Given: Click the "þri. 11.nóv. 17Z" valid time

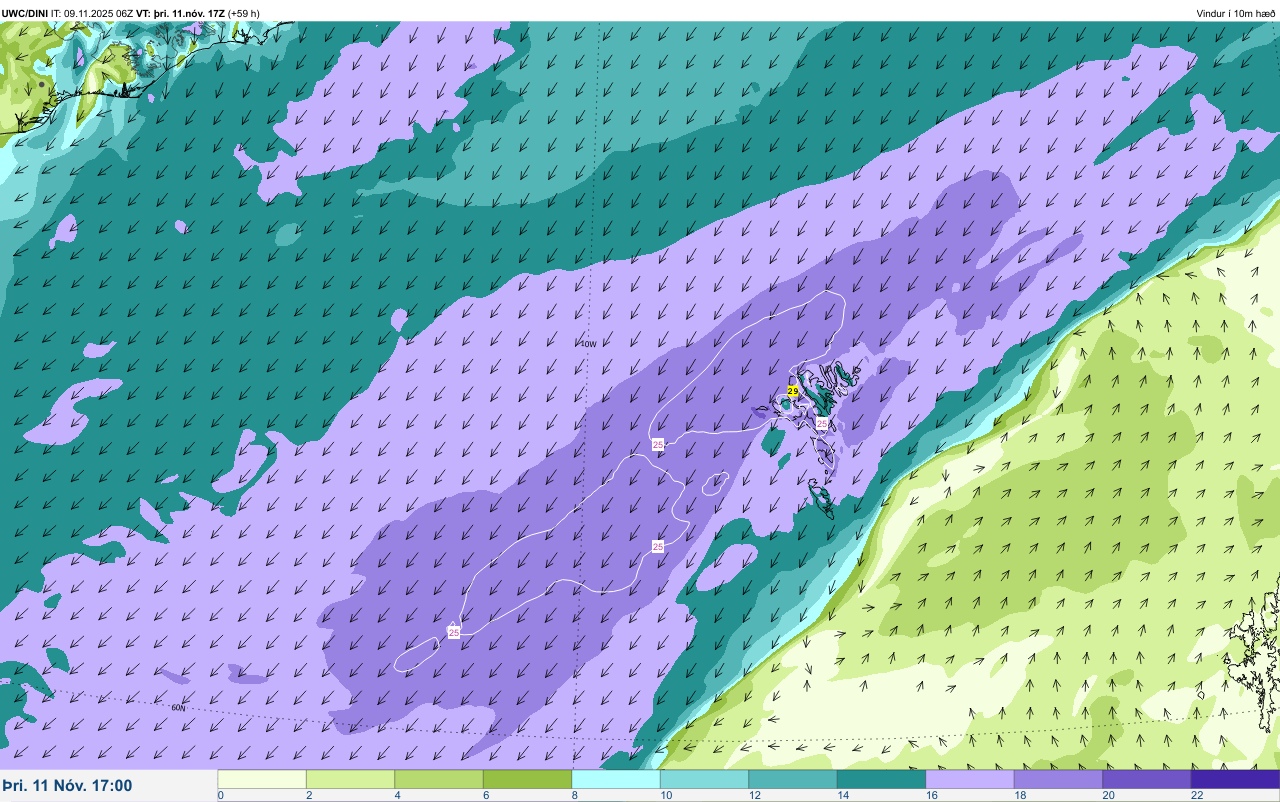Looking at the screenshot, I should click(190, 13).
